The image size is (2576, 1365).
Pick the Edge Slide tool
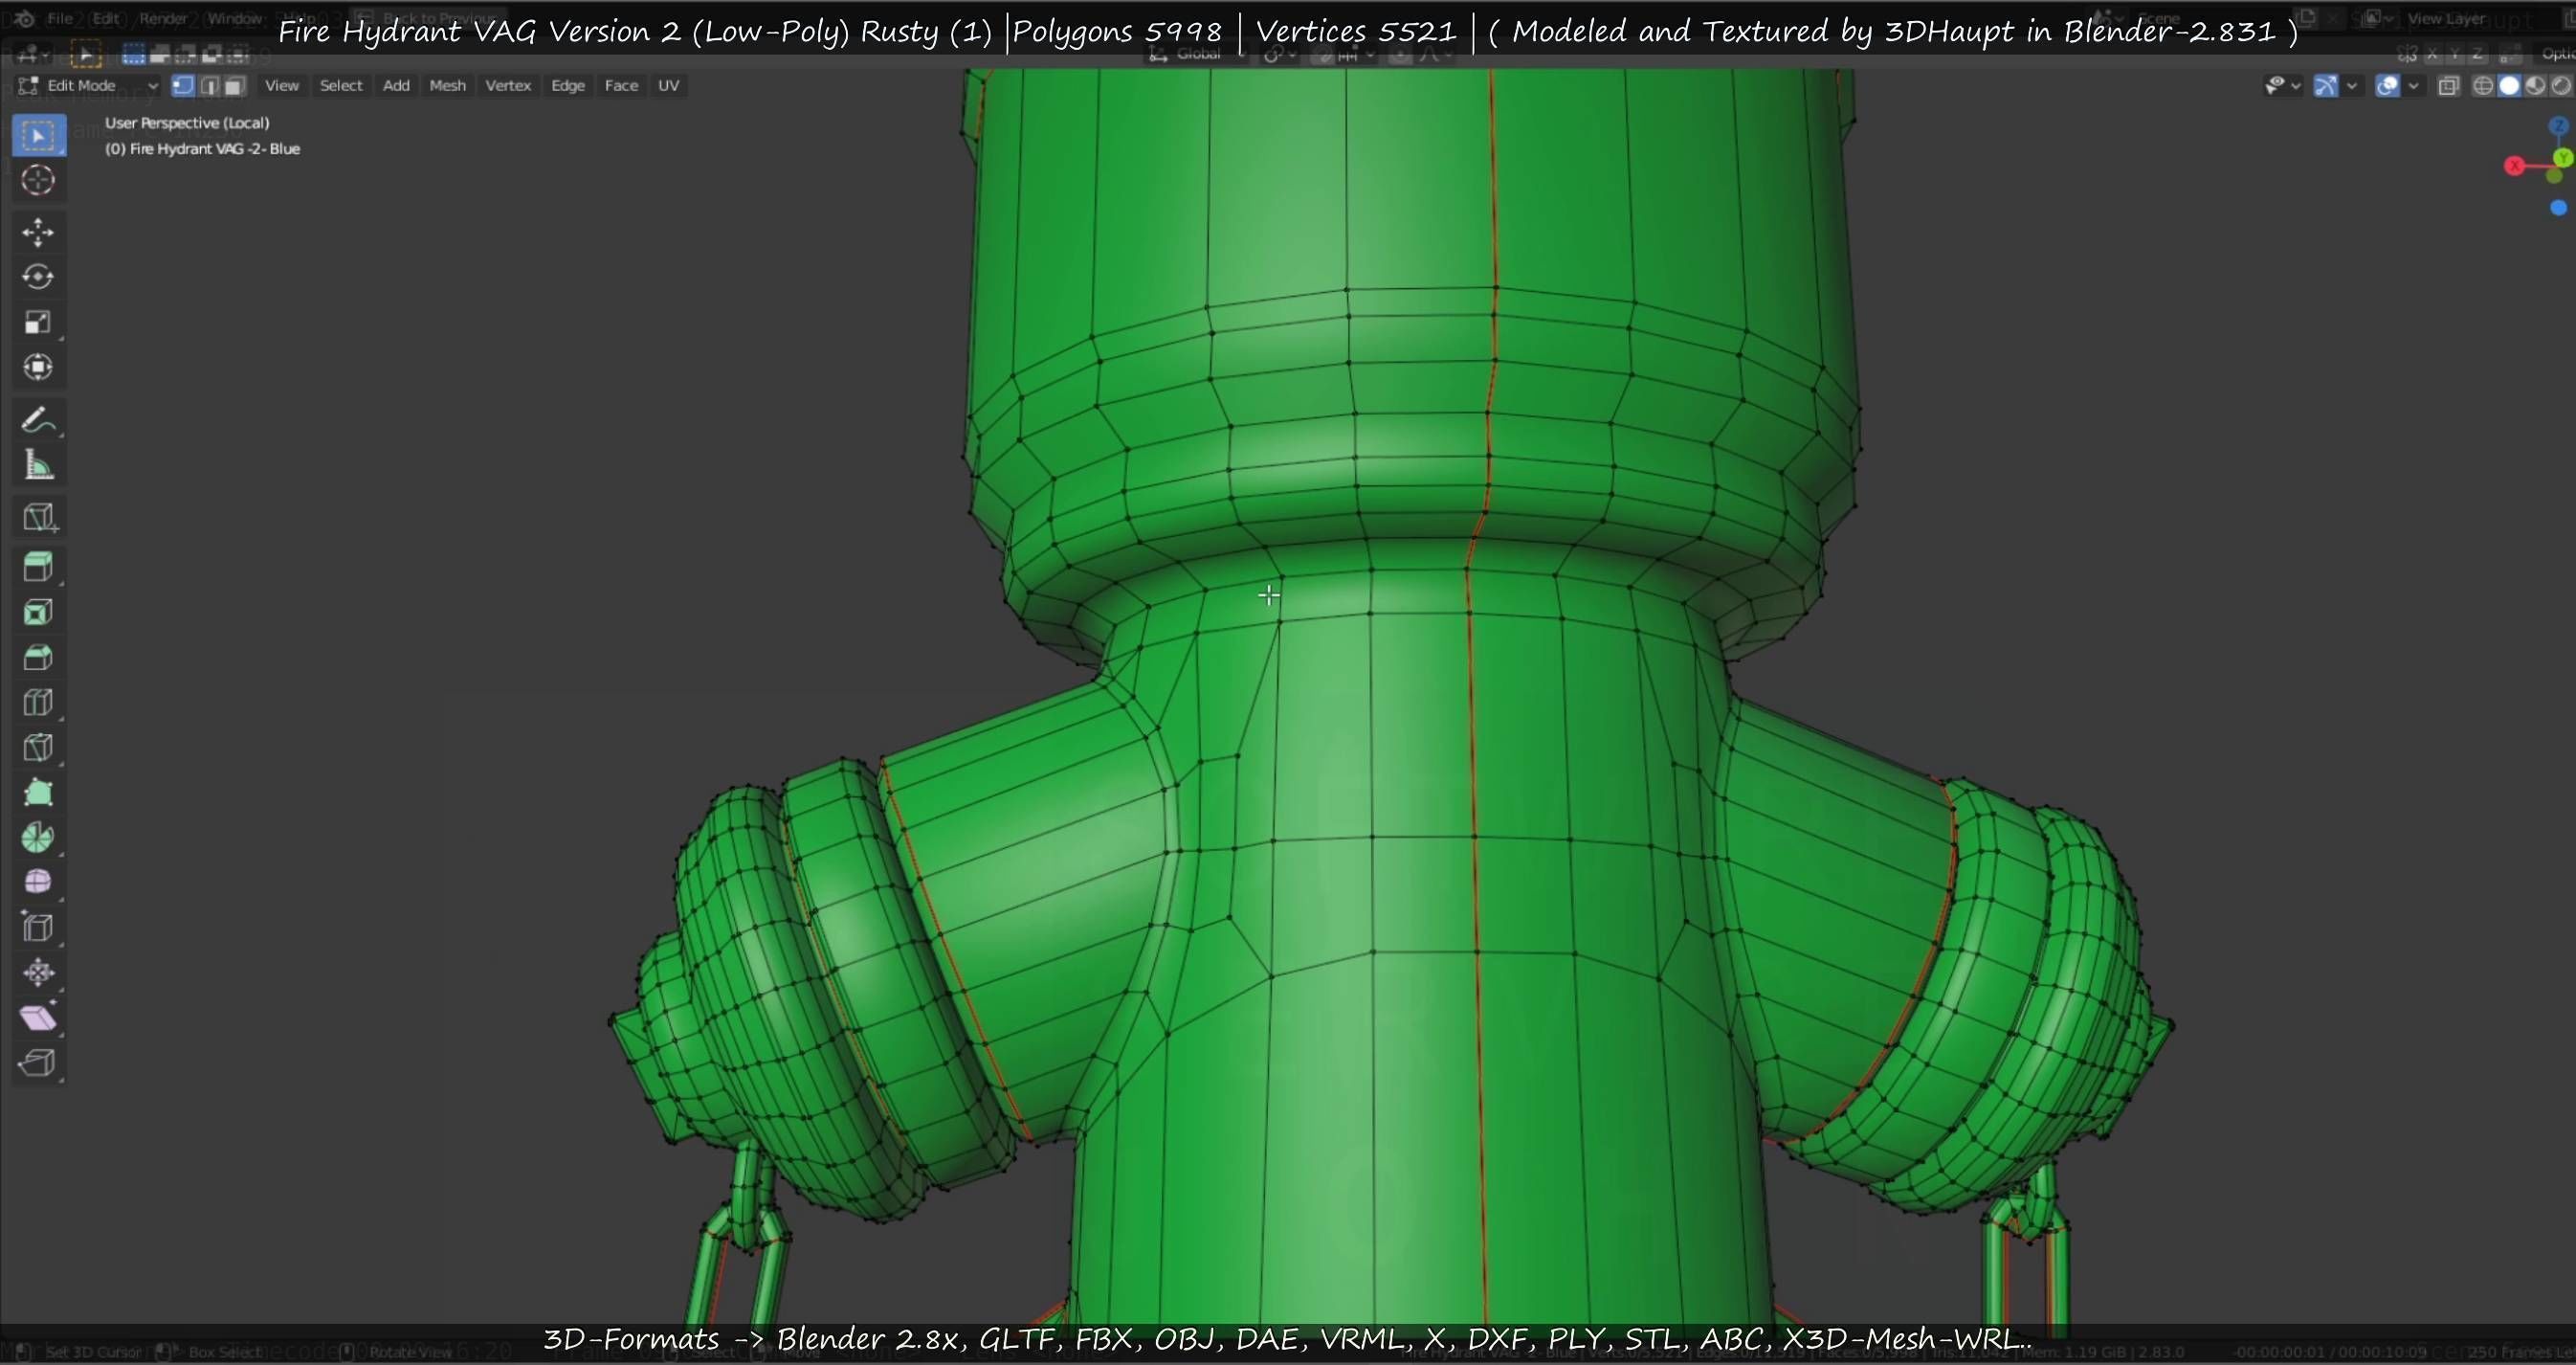click(39, 927)
